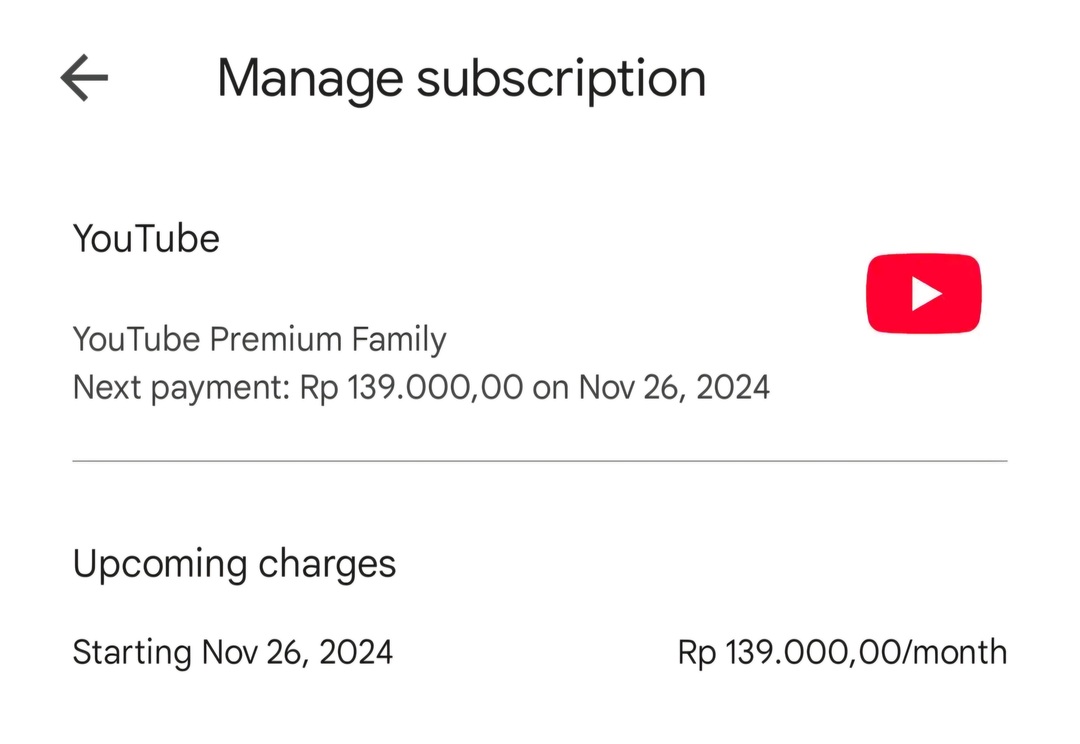Click the Rp 139.000,00/month price
Viewport: 1080px width, 744px height.
pos(842,653)
